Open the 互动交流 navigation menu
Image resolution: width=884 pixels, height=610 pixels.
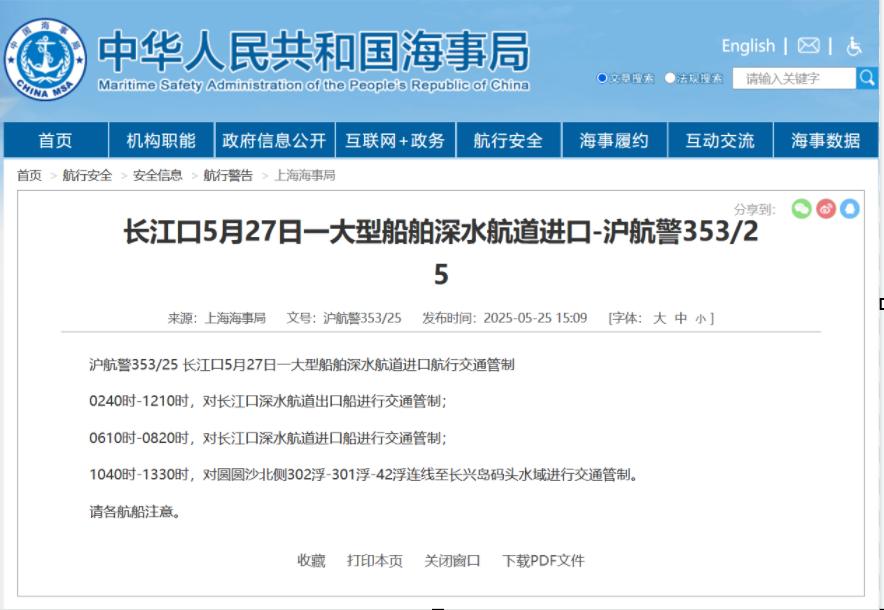pos(720,140)
